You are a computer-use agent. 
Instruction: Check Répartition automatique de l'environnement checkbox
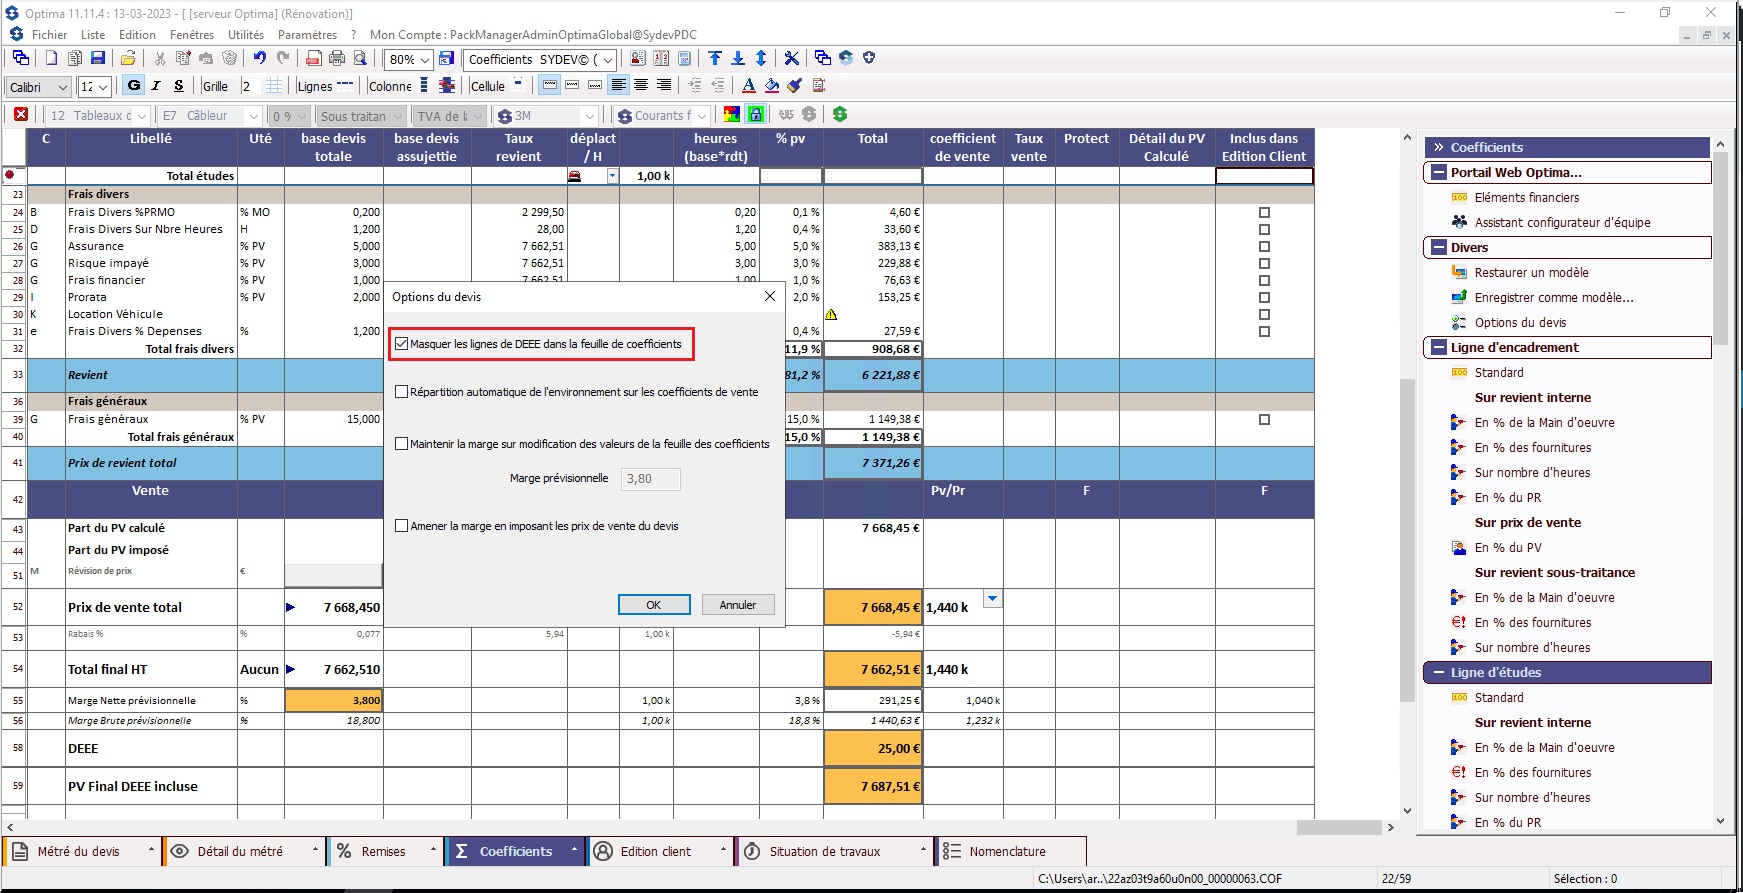point(402,392)
